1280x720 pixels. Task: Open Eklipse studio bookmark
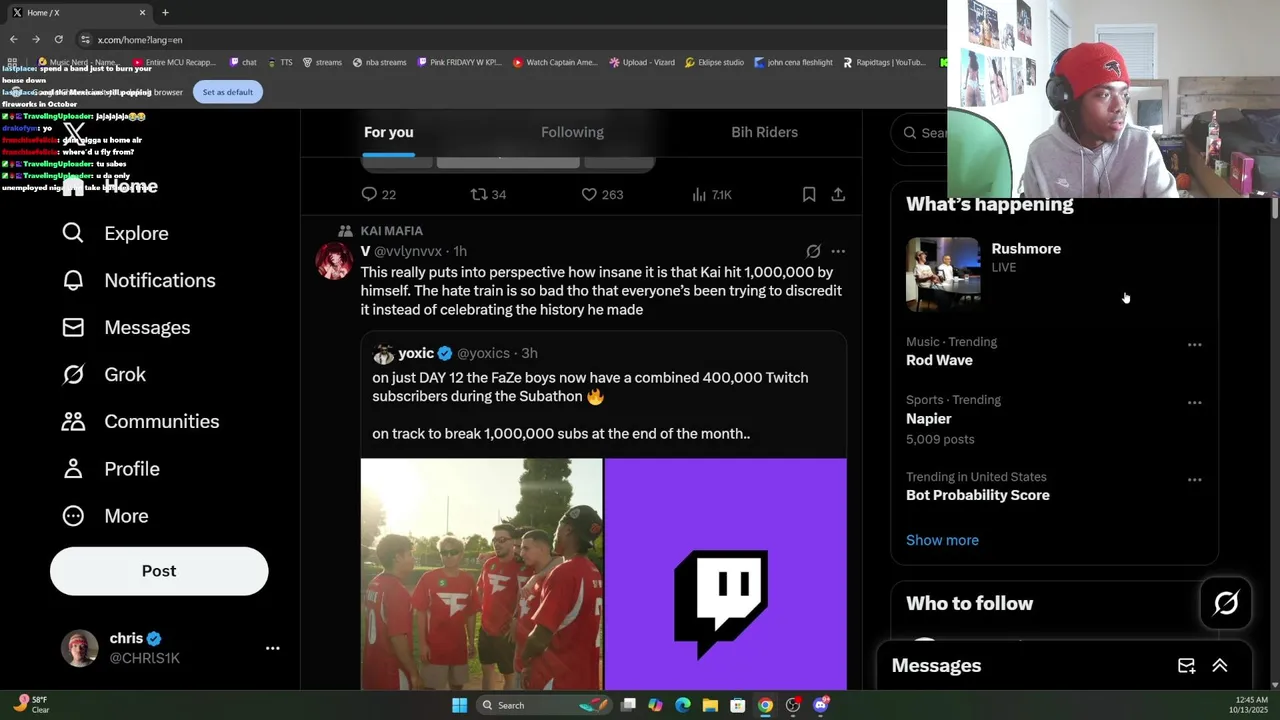pyautogui.click(x=714, y=62)
